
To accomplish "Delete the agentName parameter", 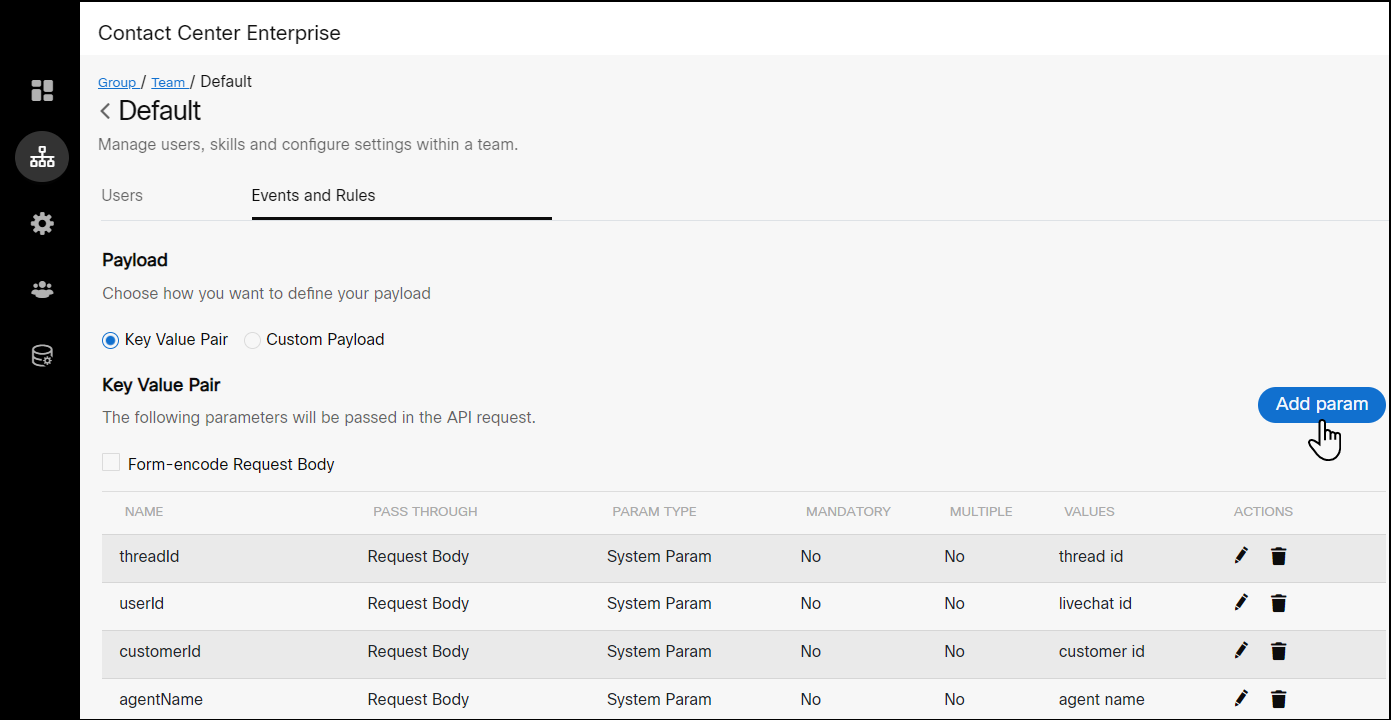I will click(x=1278, y=699).
